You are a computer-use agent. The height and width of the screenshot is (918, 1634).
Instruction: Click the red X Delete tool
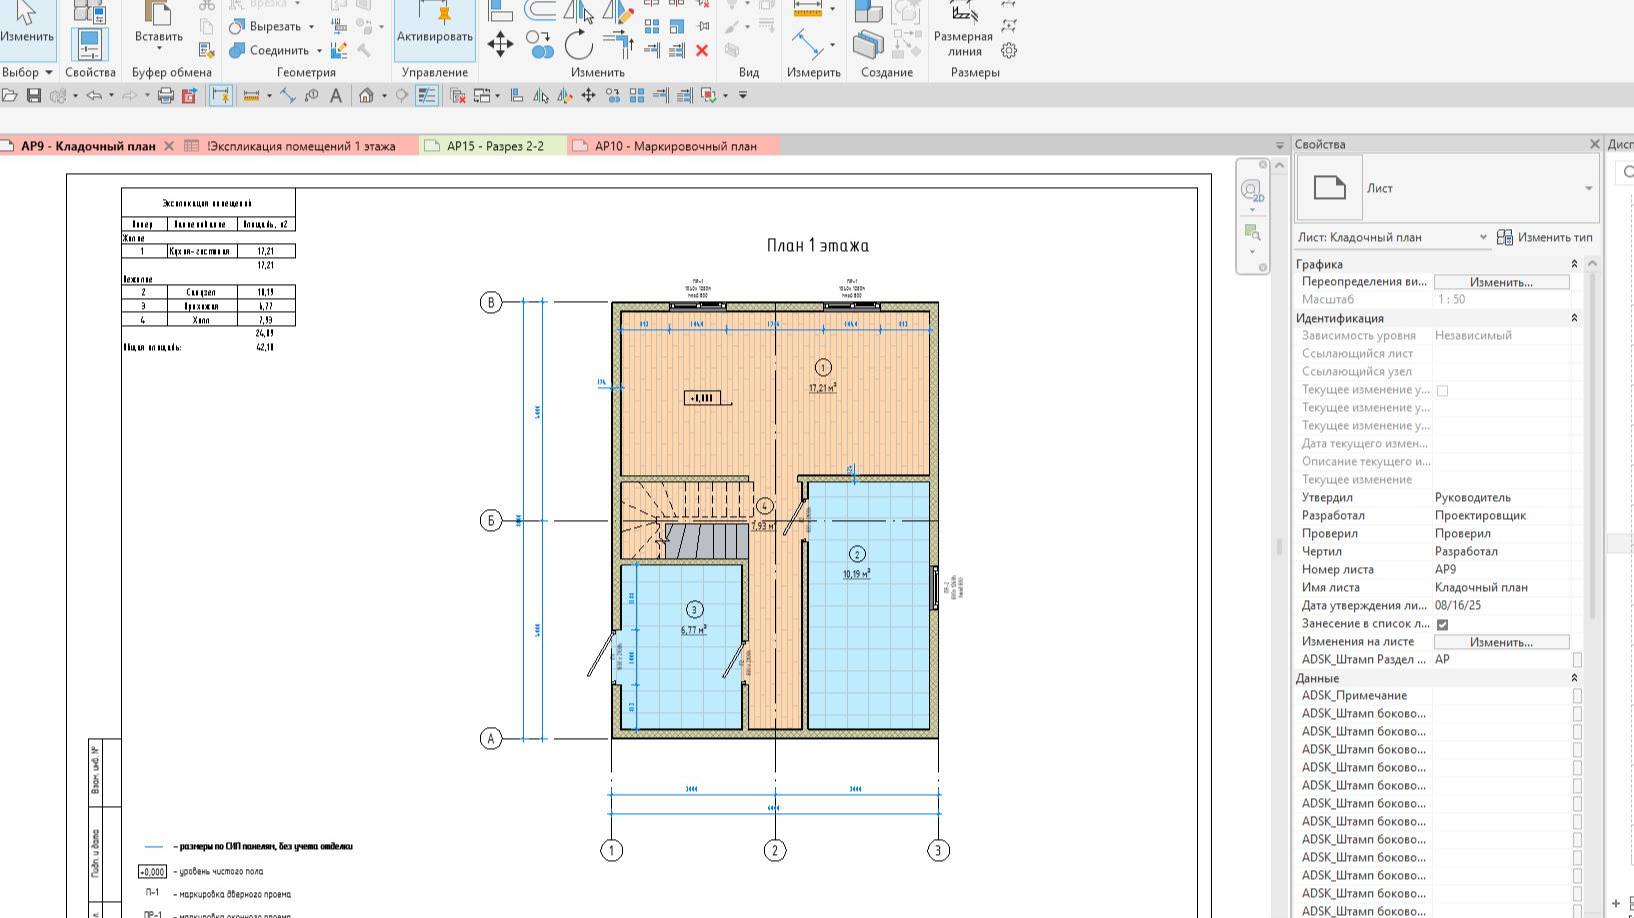(701, 50)
